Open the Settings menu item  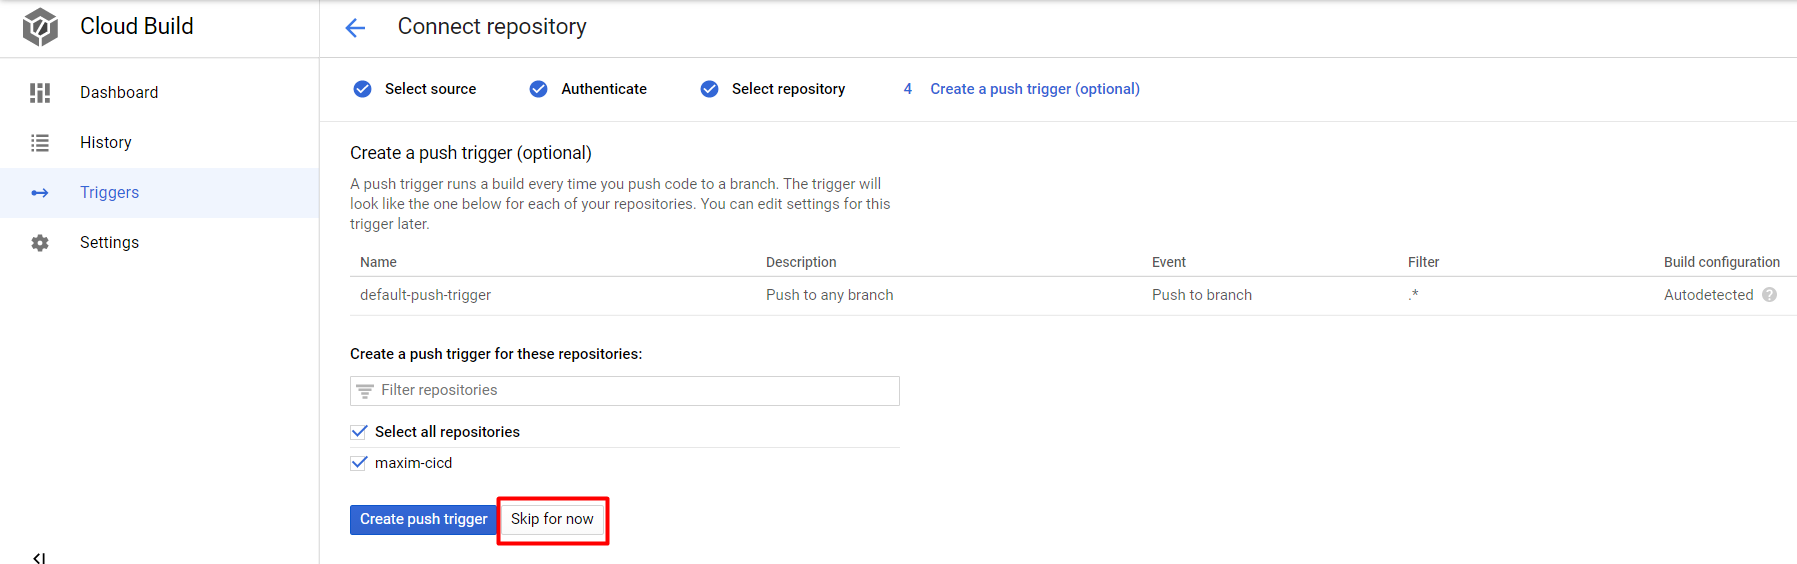coord(109,243)
